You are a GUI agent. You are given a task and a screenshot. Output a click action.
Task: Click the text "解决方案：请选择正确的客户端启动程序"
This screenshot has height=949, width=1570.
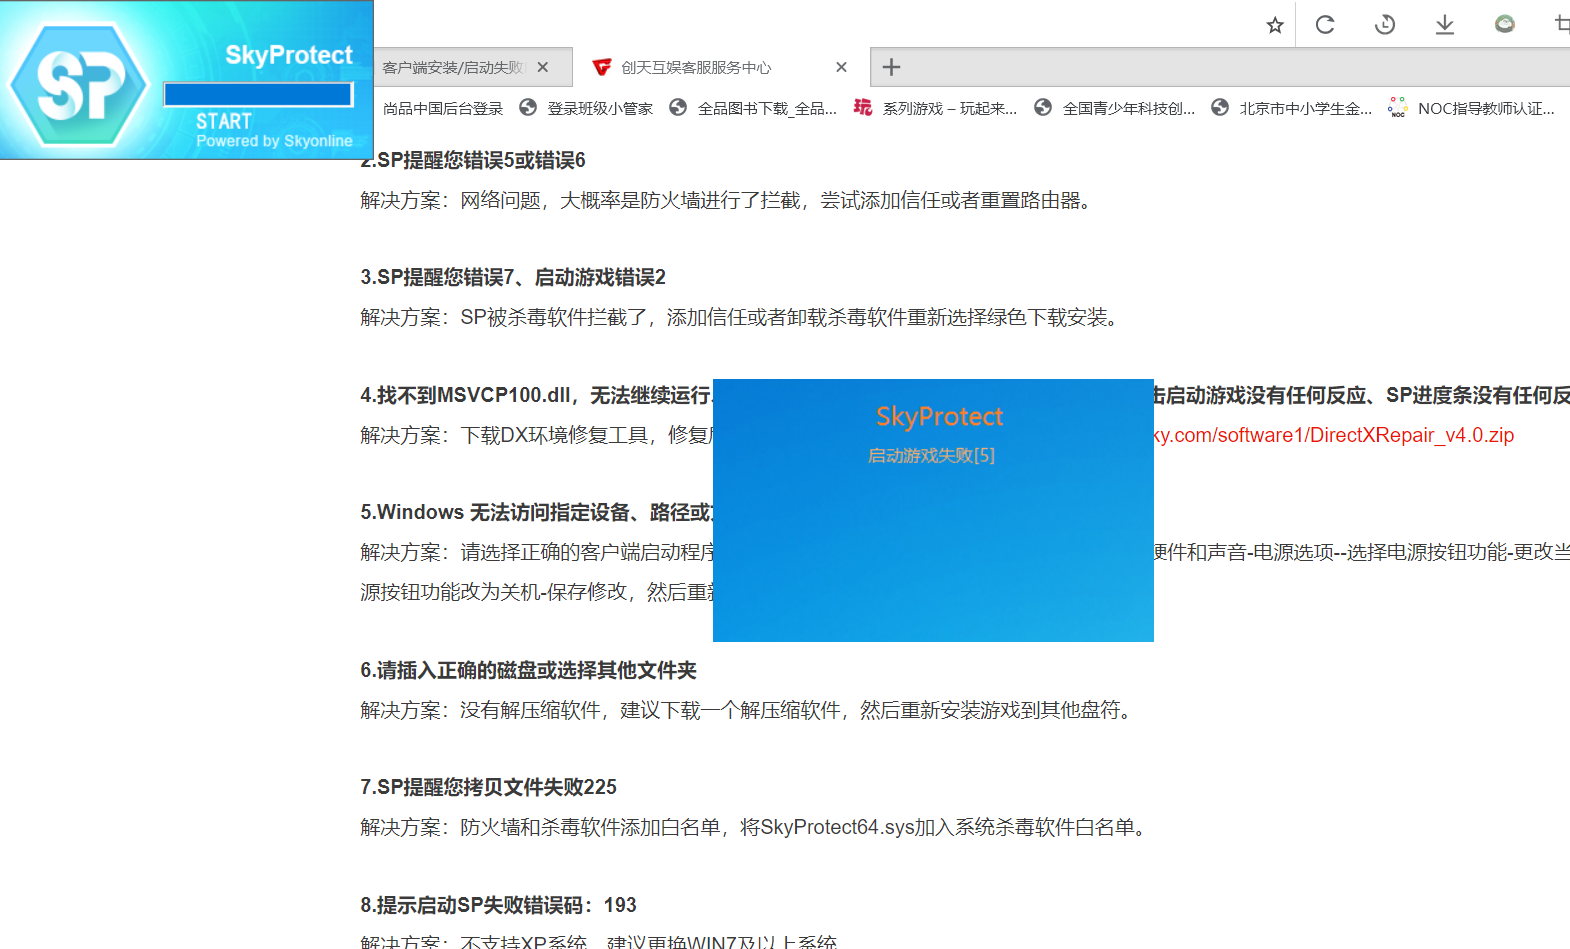tap(536, 552)
